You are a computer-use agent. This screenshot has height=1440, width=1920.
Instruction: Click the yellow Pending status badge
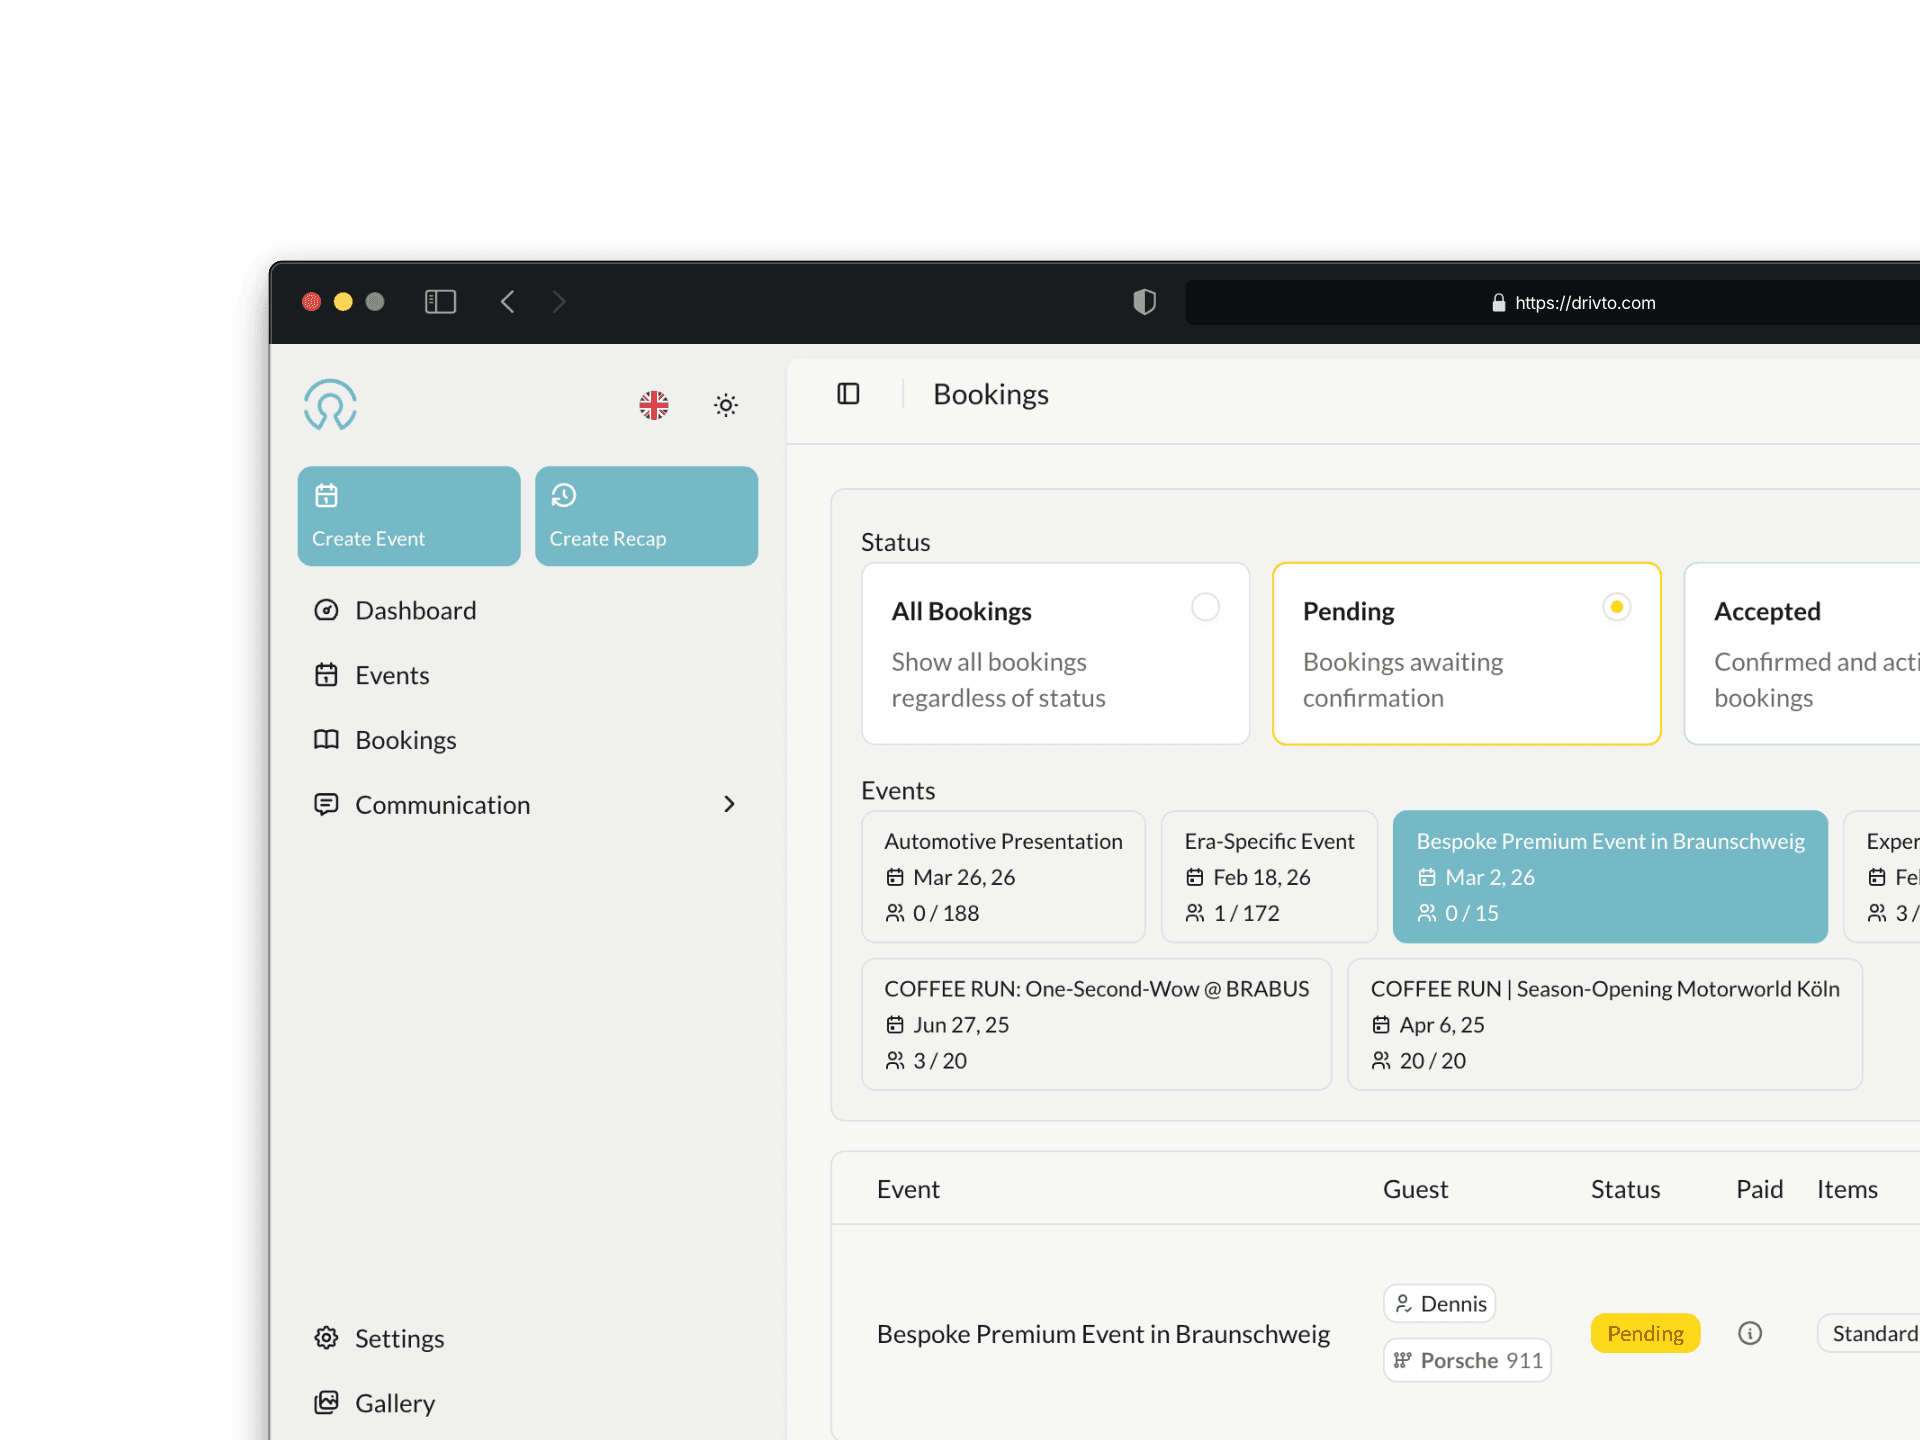(x=1645, y=1333)
